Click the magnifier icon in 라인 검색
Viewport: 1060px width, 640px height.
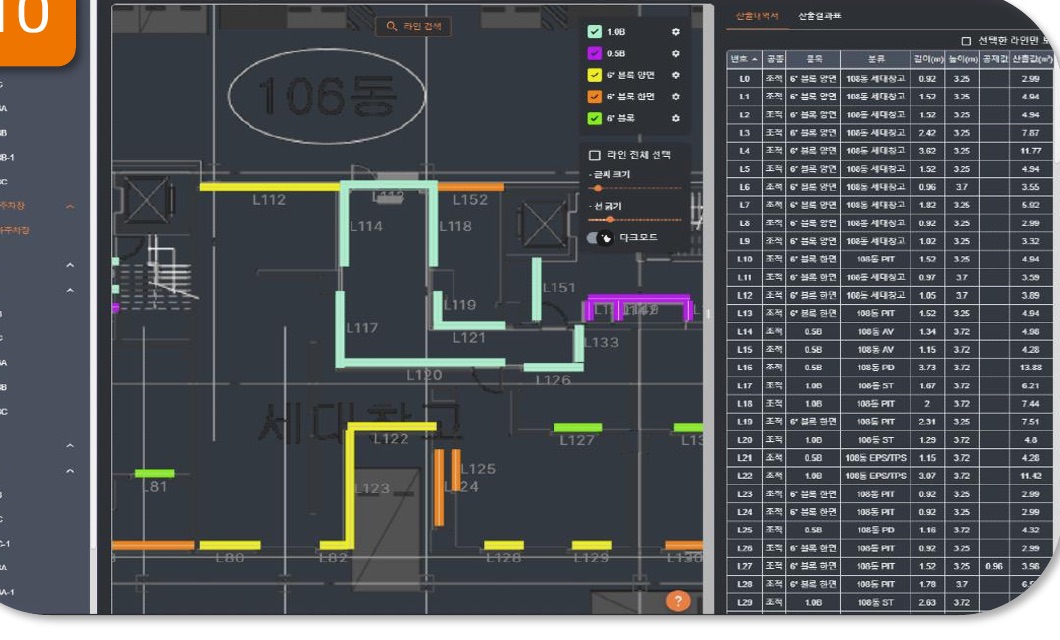pyautogui.click(x=391, y=26)
